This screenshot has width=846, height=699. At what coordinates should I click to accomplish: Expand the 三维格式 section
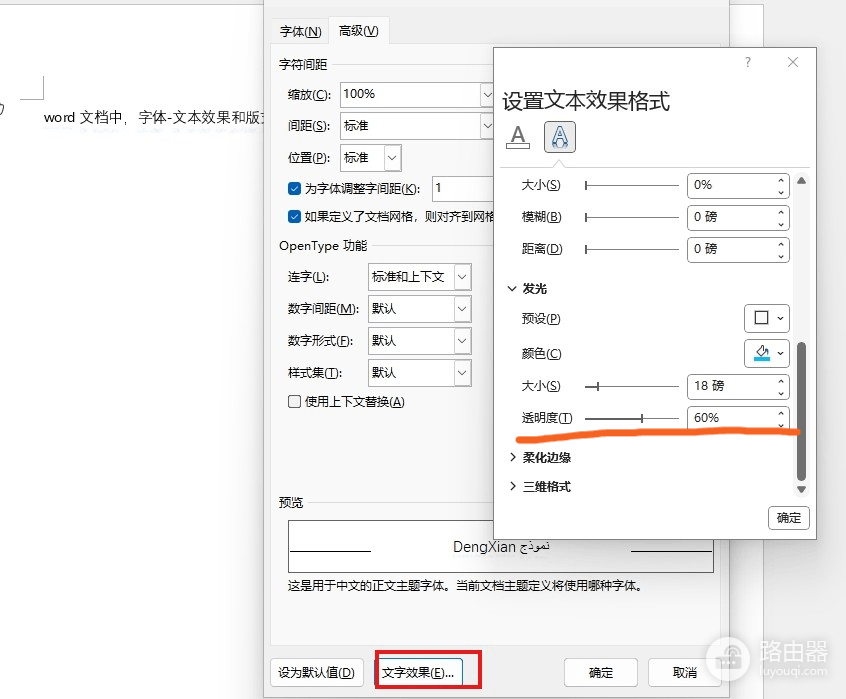pos(540,486)
